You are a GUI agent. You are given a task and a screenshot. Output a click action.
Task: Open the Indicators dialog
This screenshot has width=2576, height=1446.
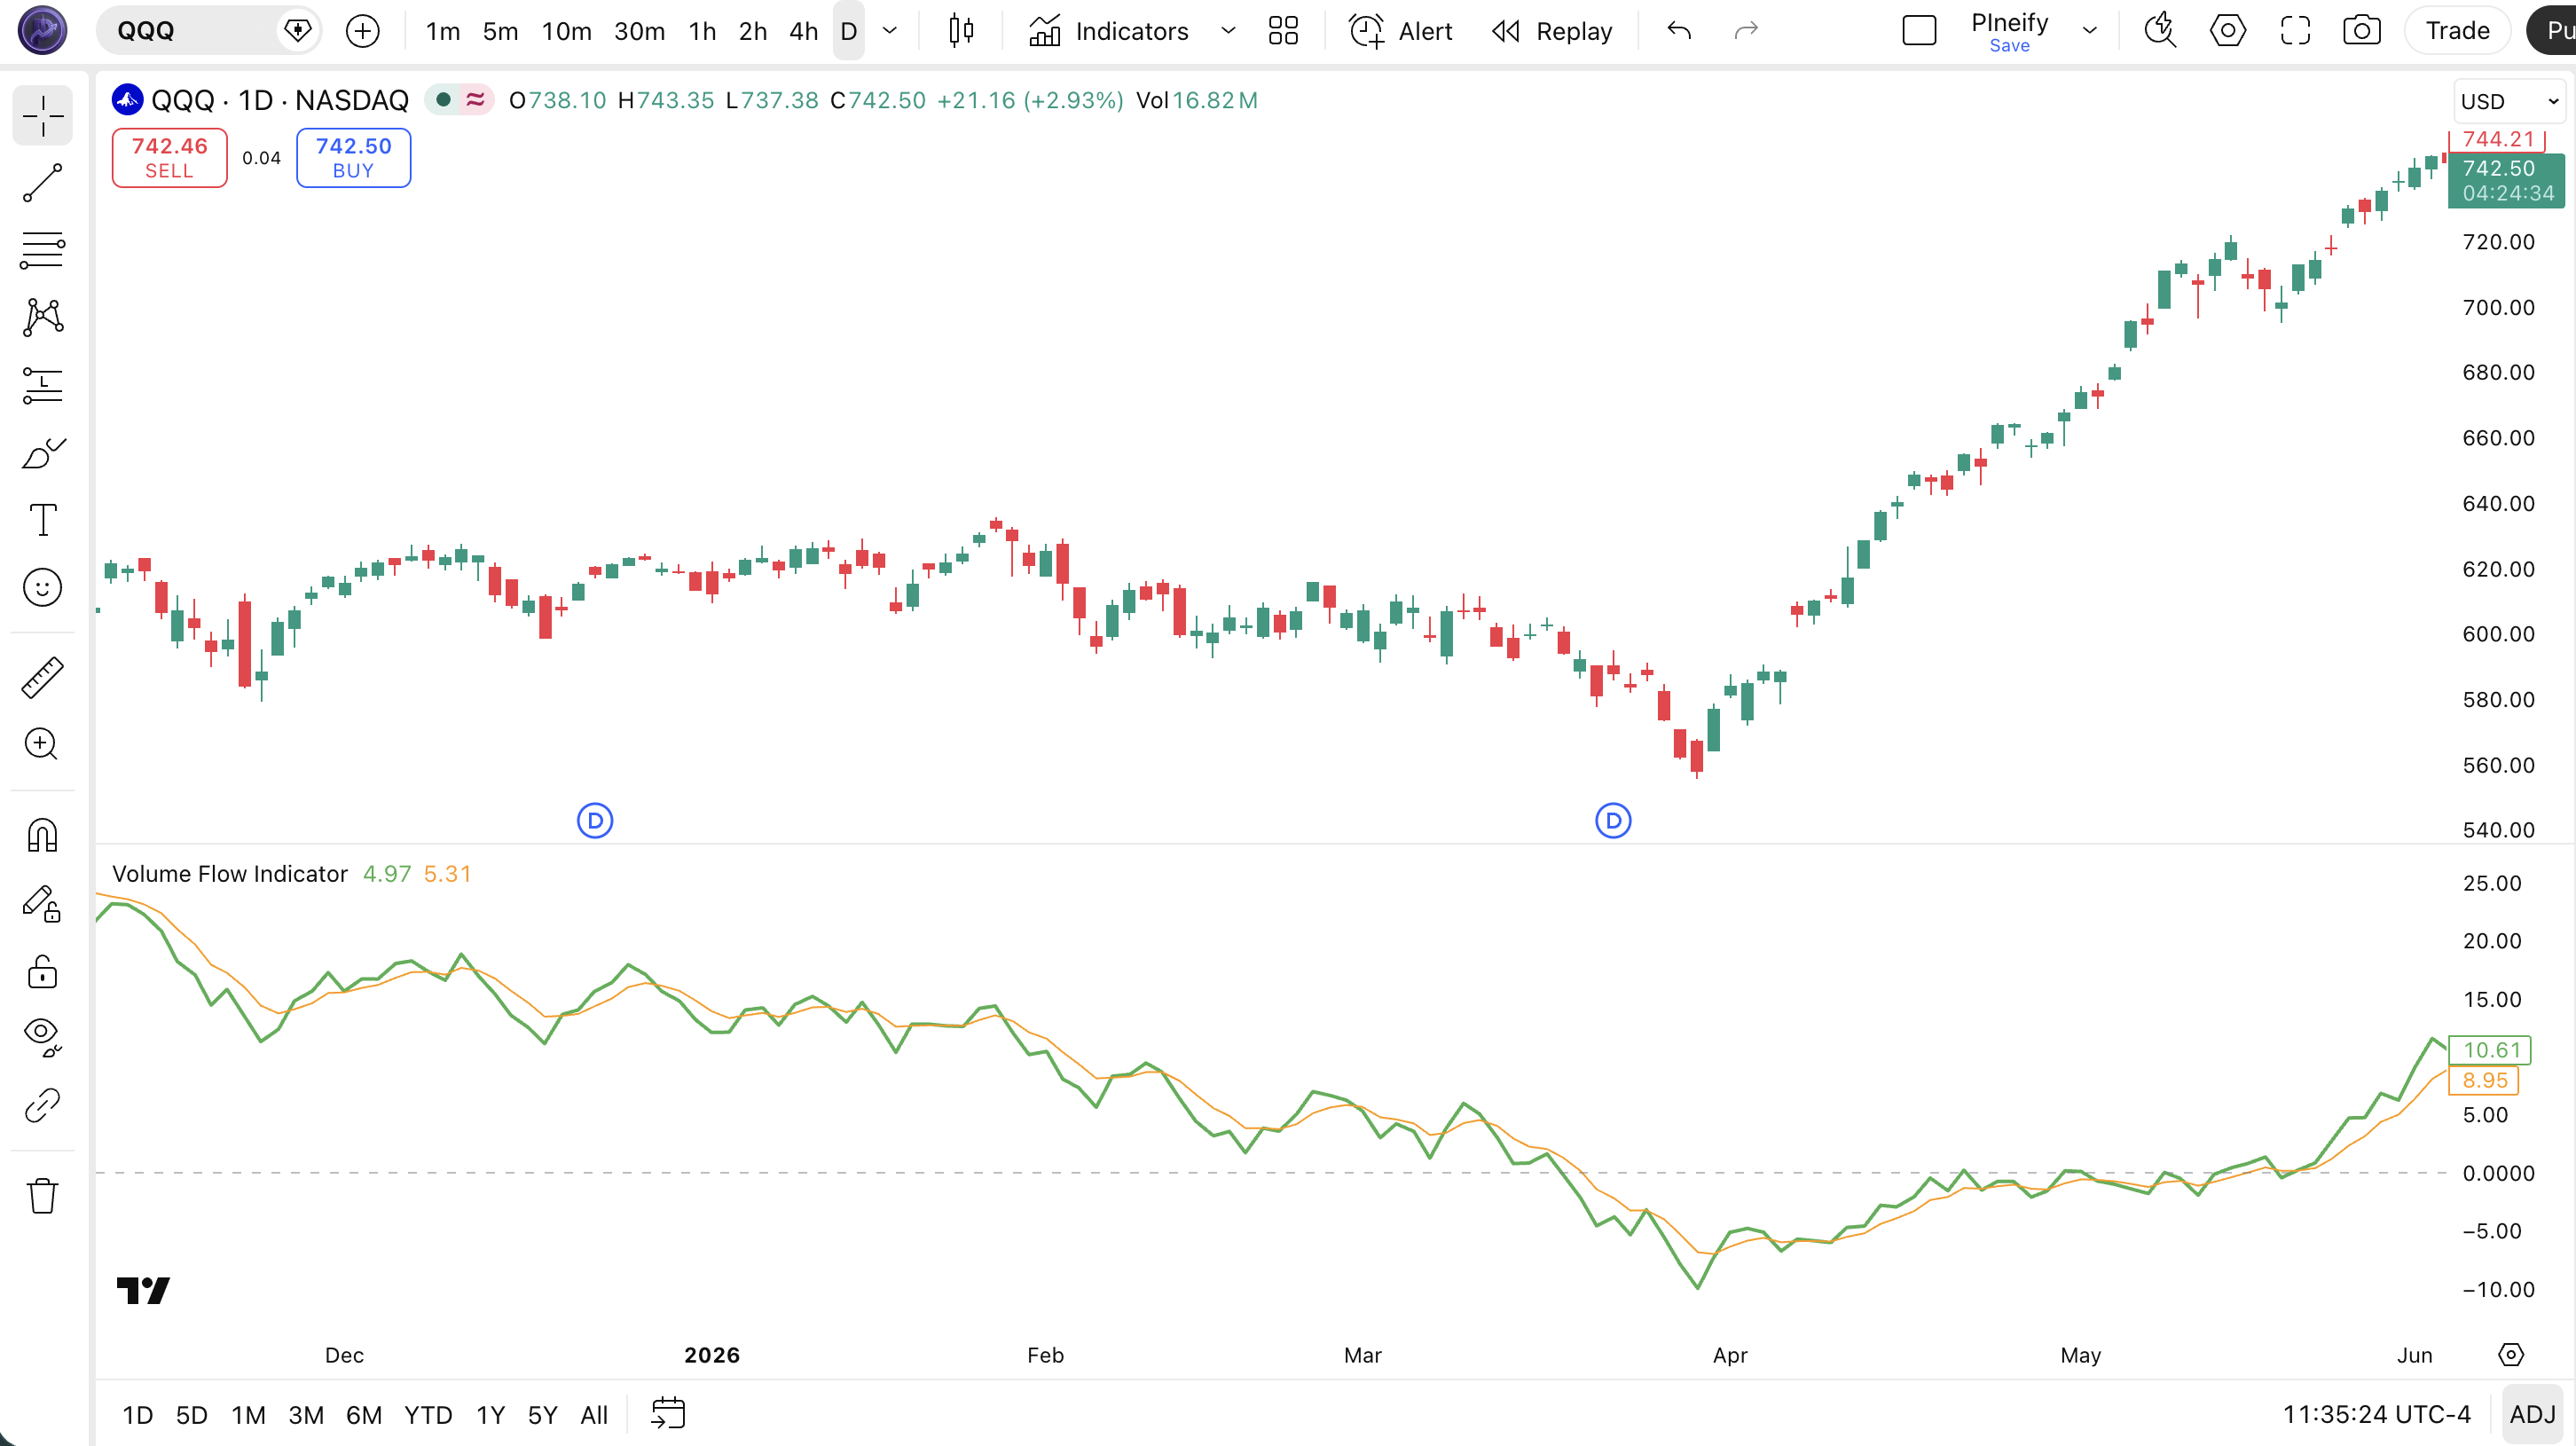coord(1109,31)
